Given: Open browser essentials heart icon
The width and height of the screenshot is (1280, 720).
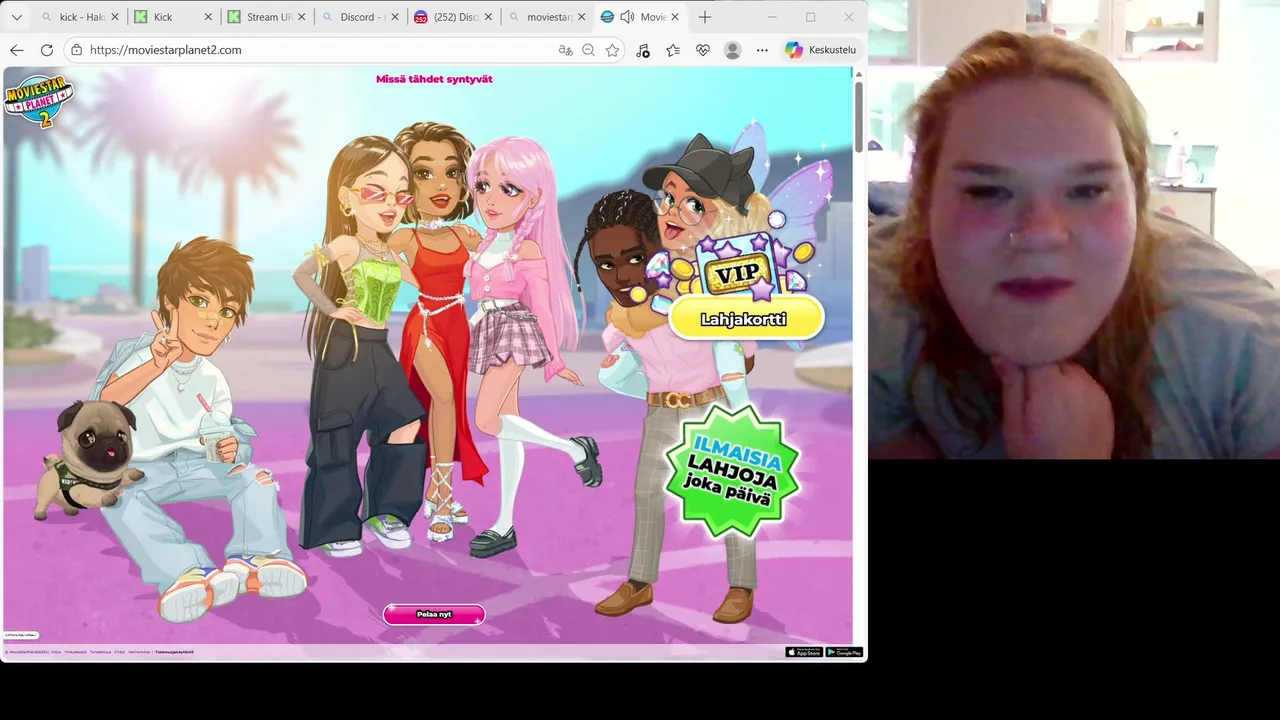Looking at the screenshot, I should [x=702, y=50].
